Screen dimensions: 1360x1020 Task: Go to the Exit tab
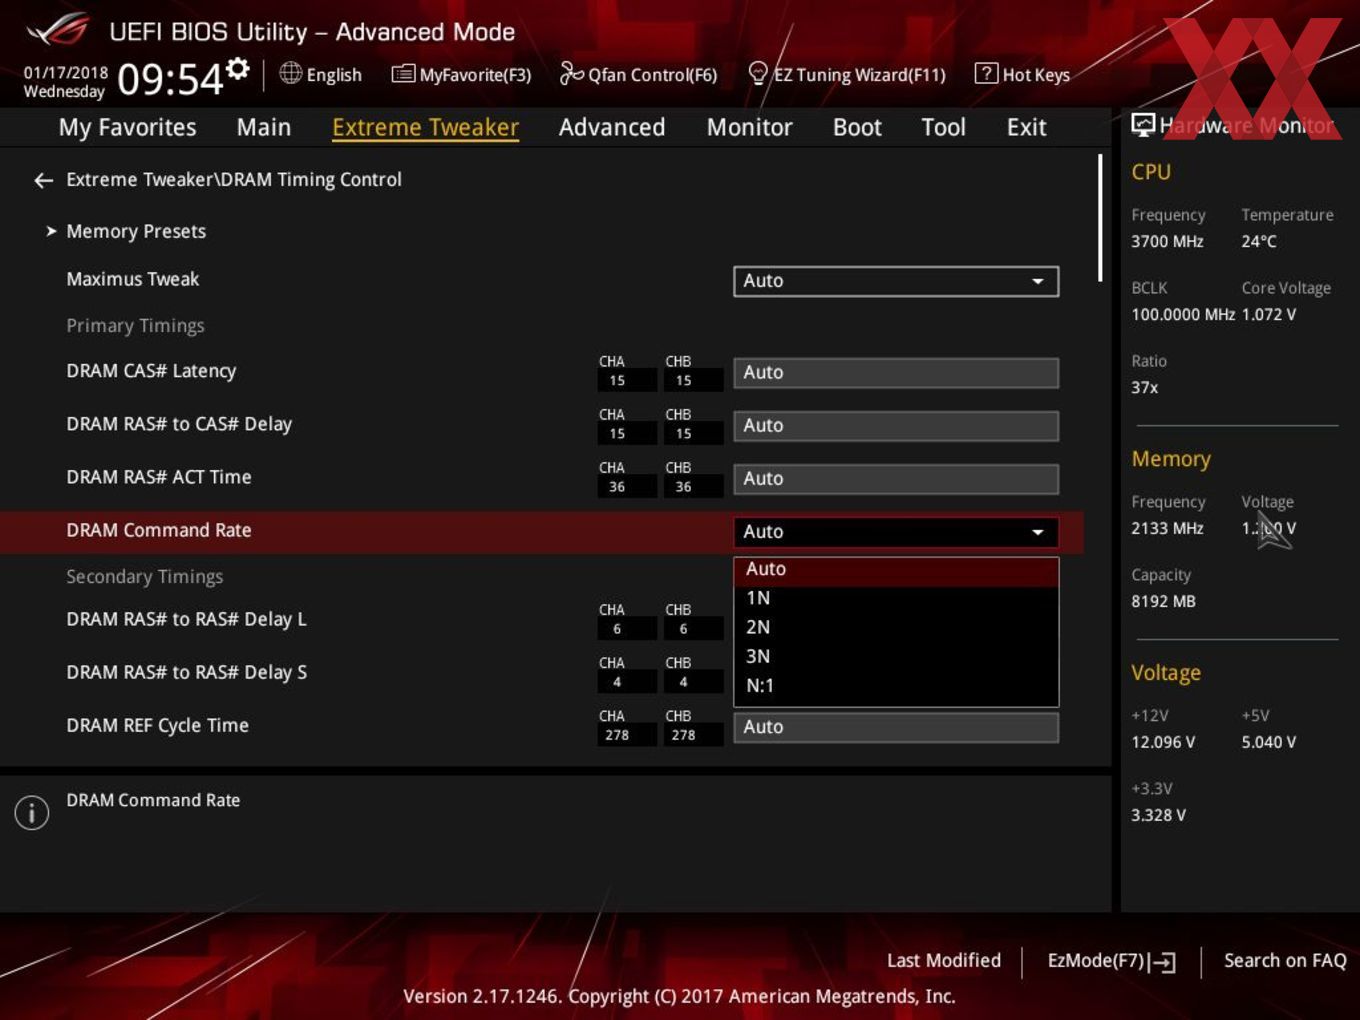click(x=1026, y=127)
